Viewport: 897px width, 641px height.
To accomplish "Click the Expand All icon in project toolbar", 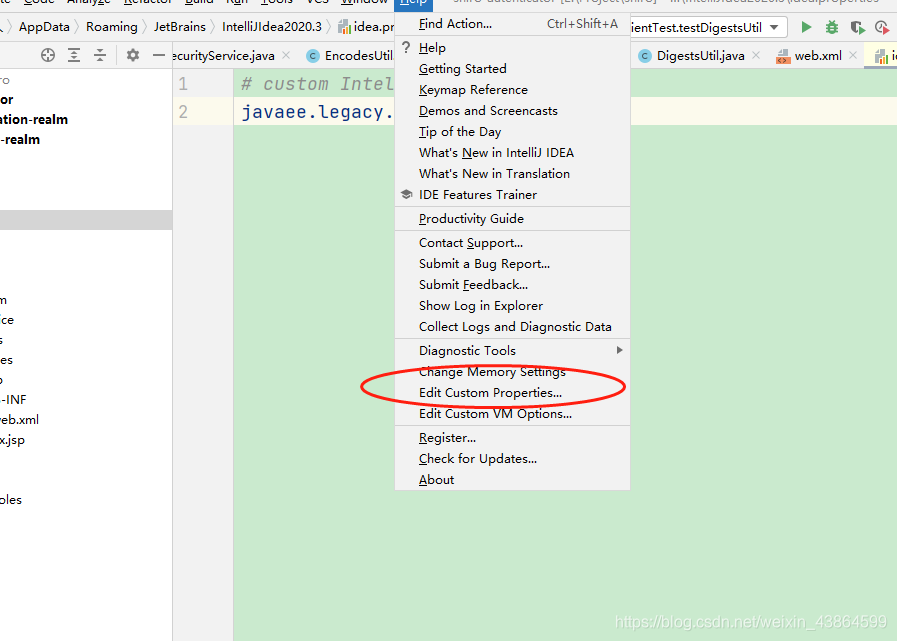I will click(x=74, y=55).
